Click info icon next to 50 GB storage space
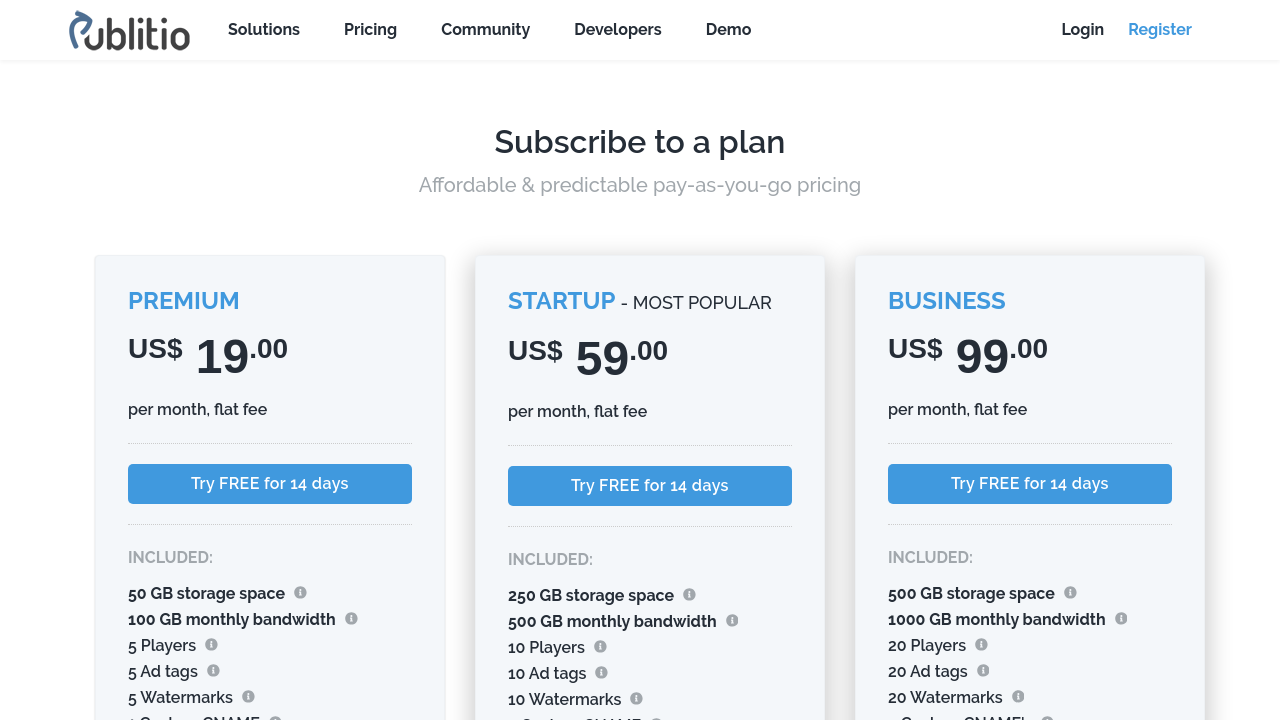 [300, 593]
